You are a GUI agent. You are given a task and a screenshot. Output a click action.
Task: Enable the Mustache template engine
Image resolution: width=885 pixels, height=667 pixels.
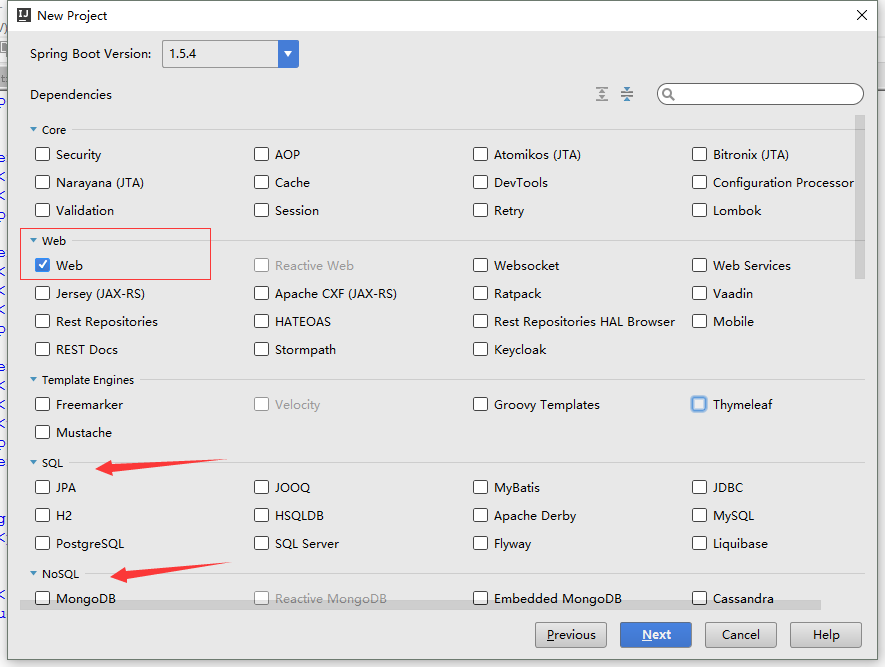pyautogui.click(x=42, y=432)
